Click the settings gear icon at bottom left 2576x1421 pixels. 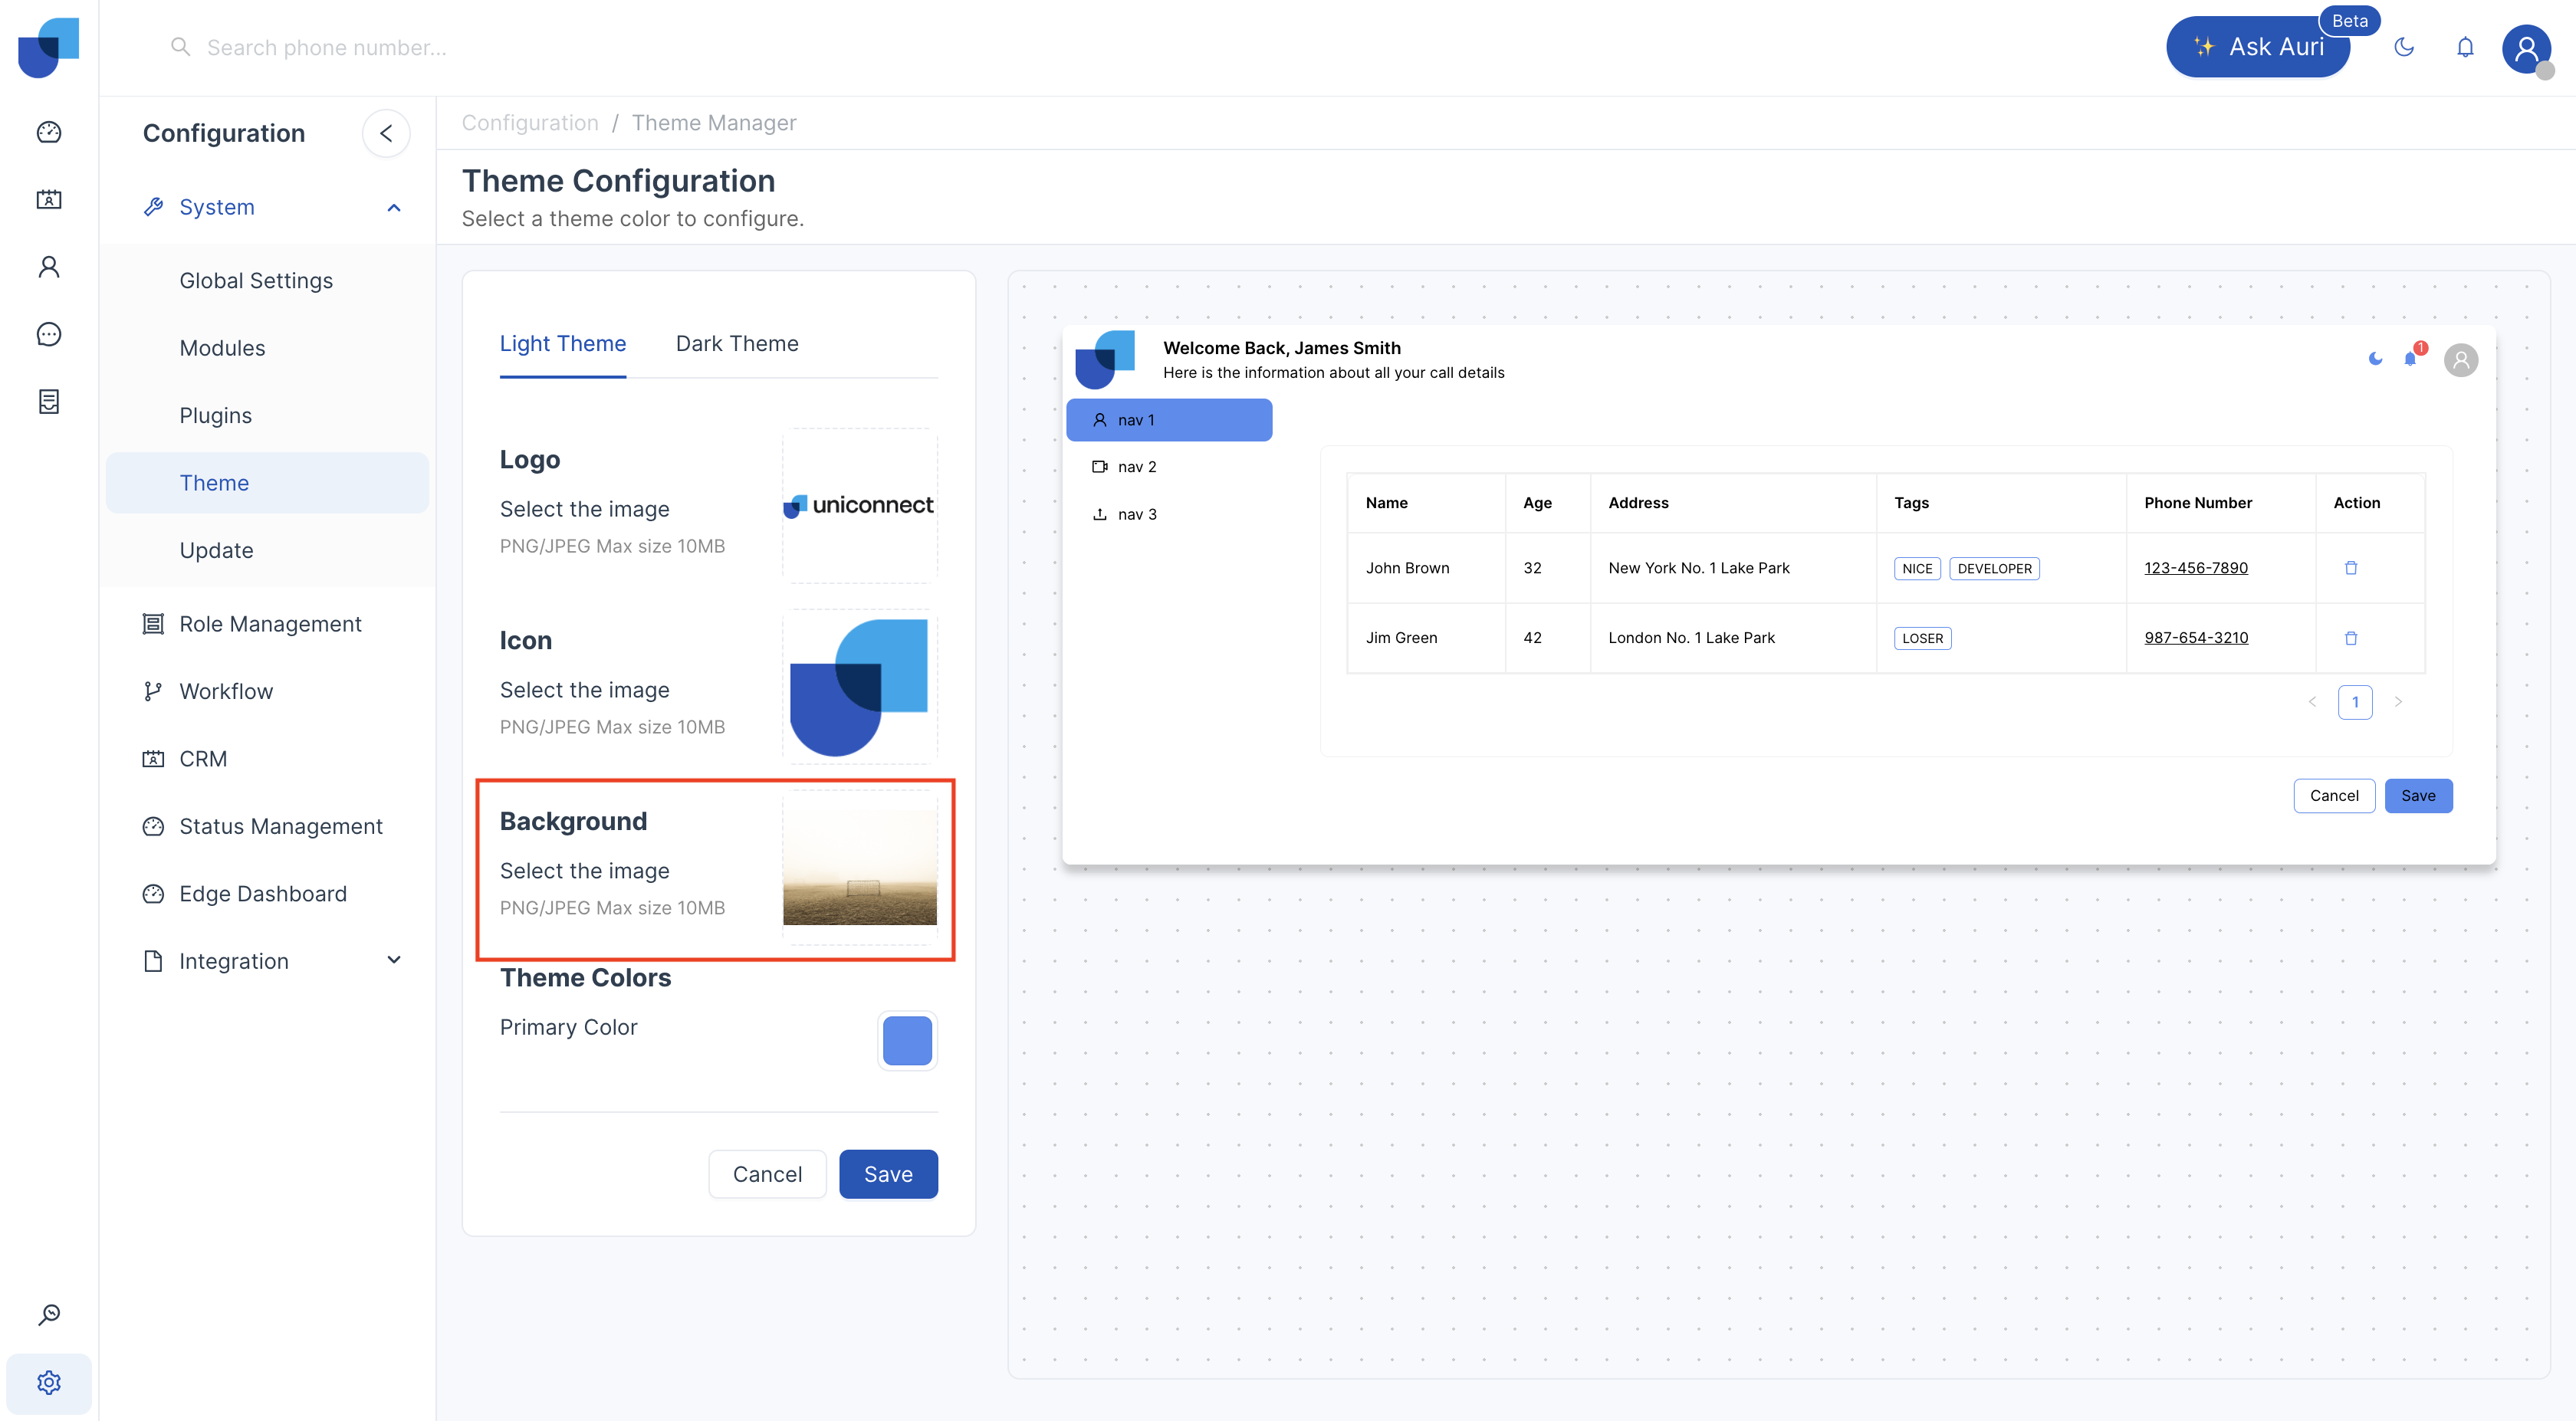coord(49,1382)
